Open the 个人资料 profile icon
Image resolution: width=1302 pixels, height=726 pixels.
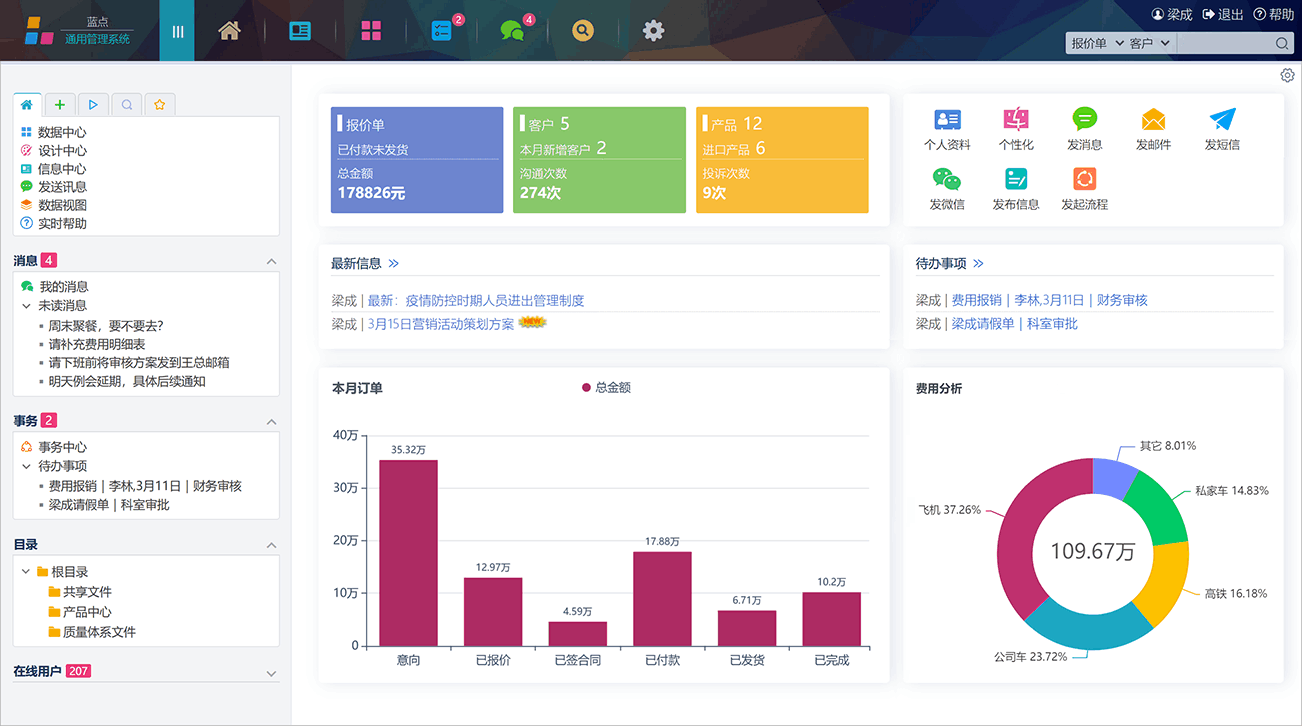947,122
